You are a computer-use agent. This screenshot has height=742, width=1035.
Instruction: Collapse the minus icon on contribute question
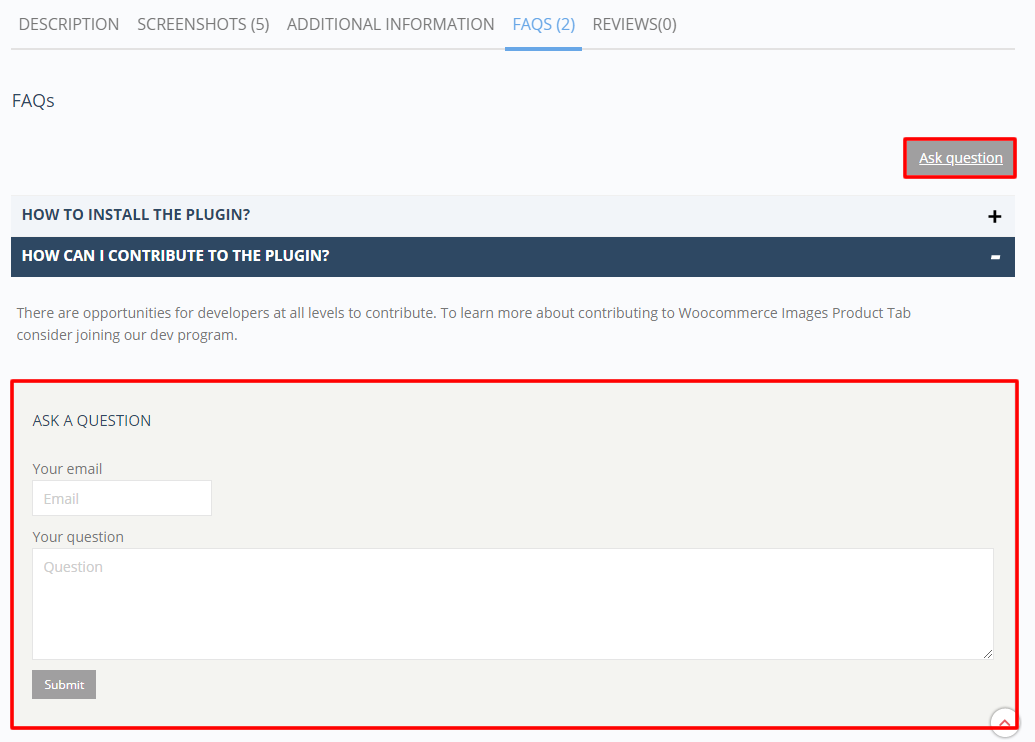(994, 257)
